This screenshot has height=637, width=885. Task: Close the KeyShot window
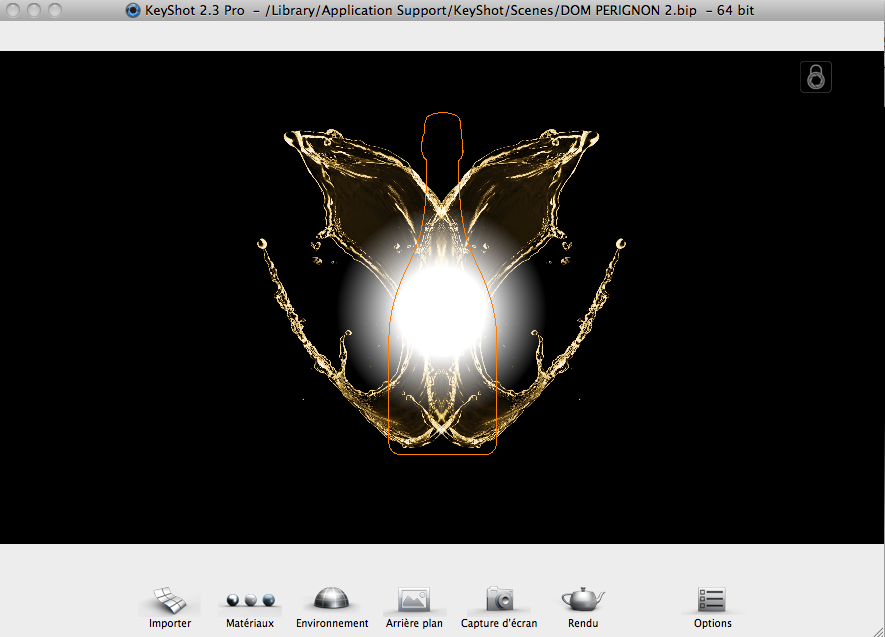pyautogui.click(x=13, y=11)
